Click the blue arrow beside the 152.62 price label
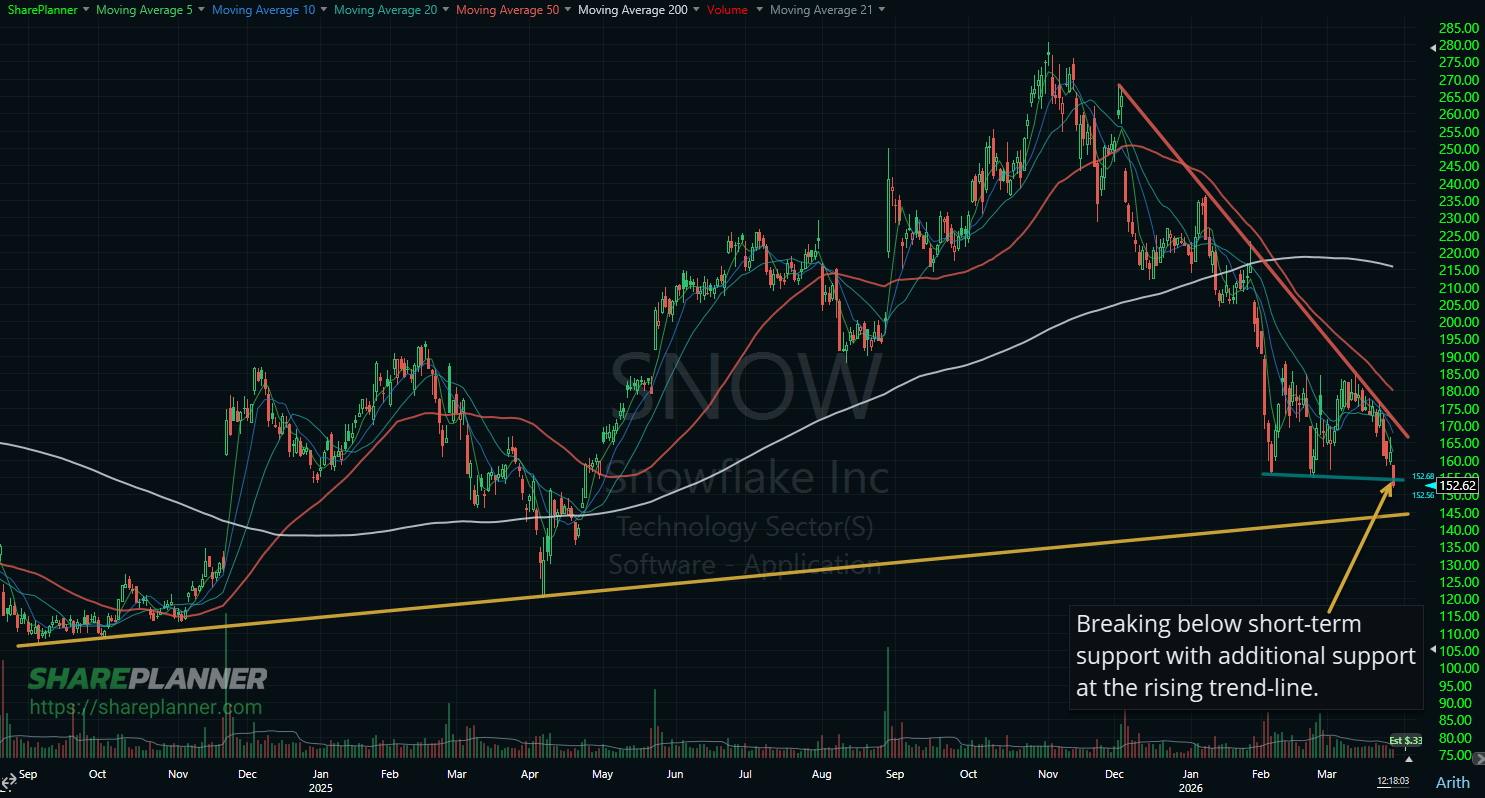Viewport: 1485px width, 798px height. (x=1432, y=485)
